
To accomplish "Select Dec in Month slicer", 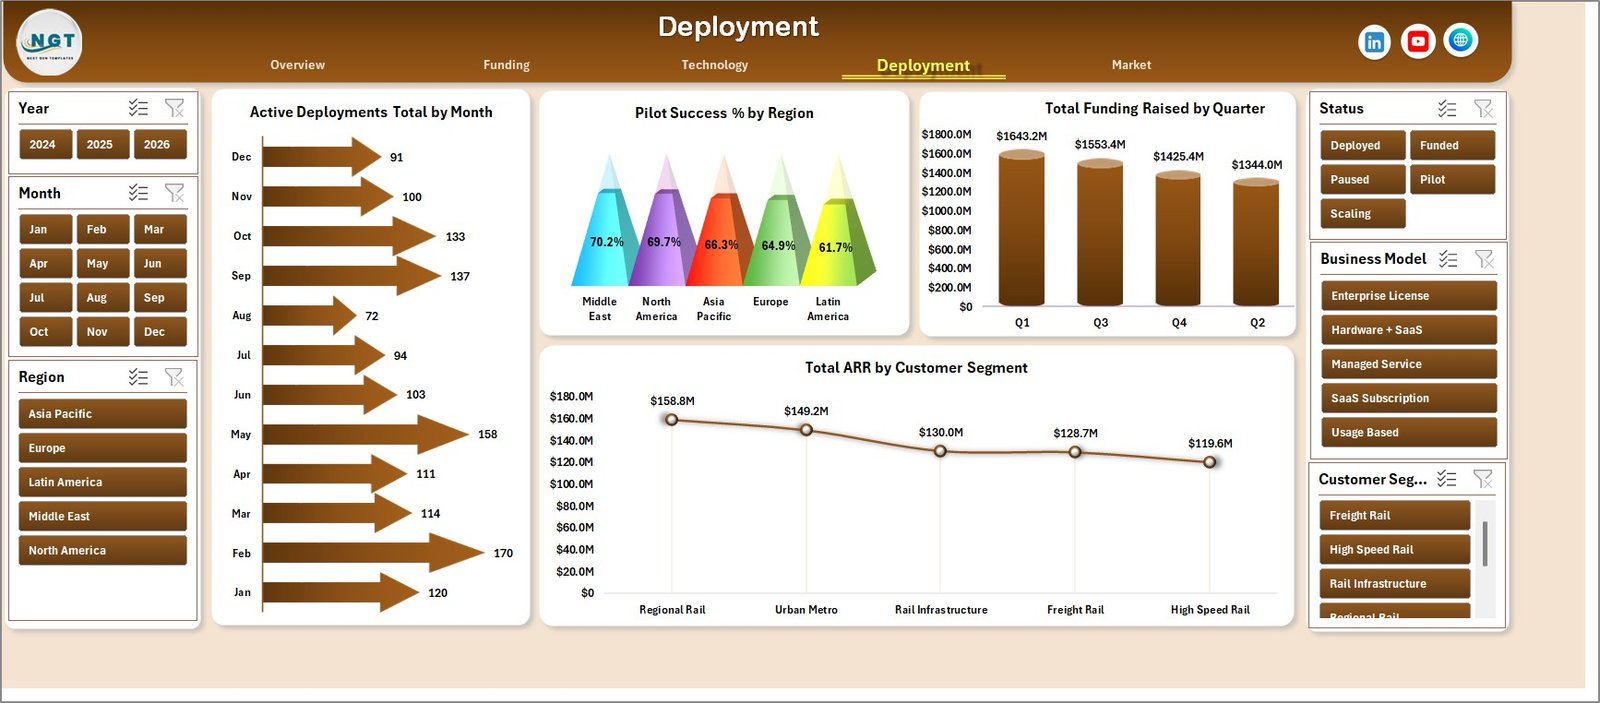I will pyautogui.click(x=160, y=332).
